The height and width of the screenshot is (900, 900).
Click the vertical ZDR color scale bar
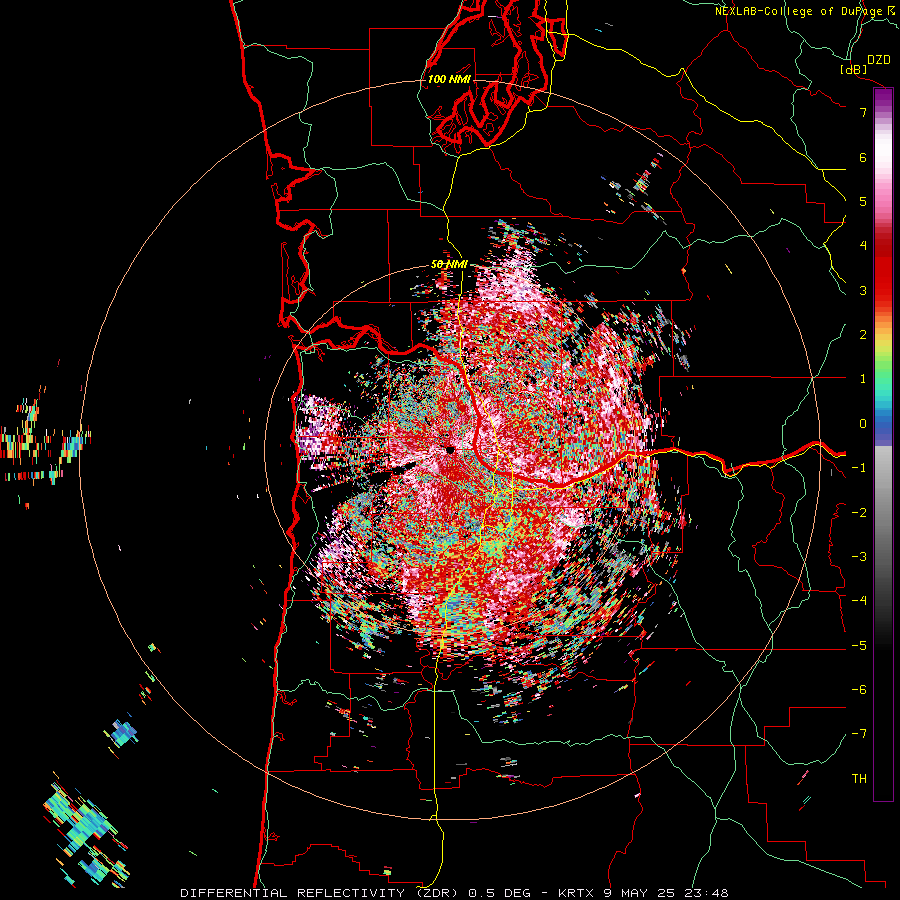[x=883, y=444]
